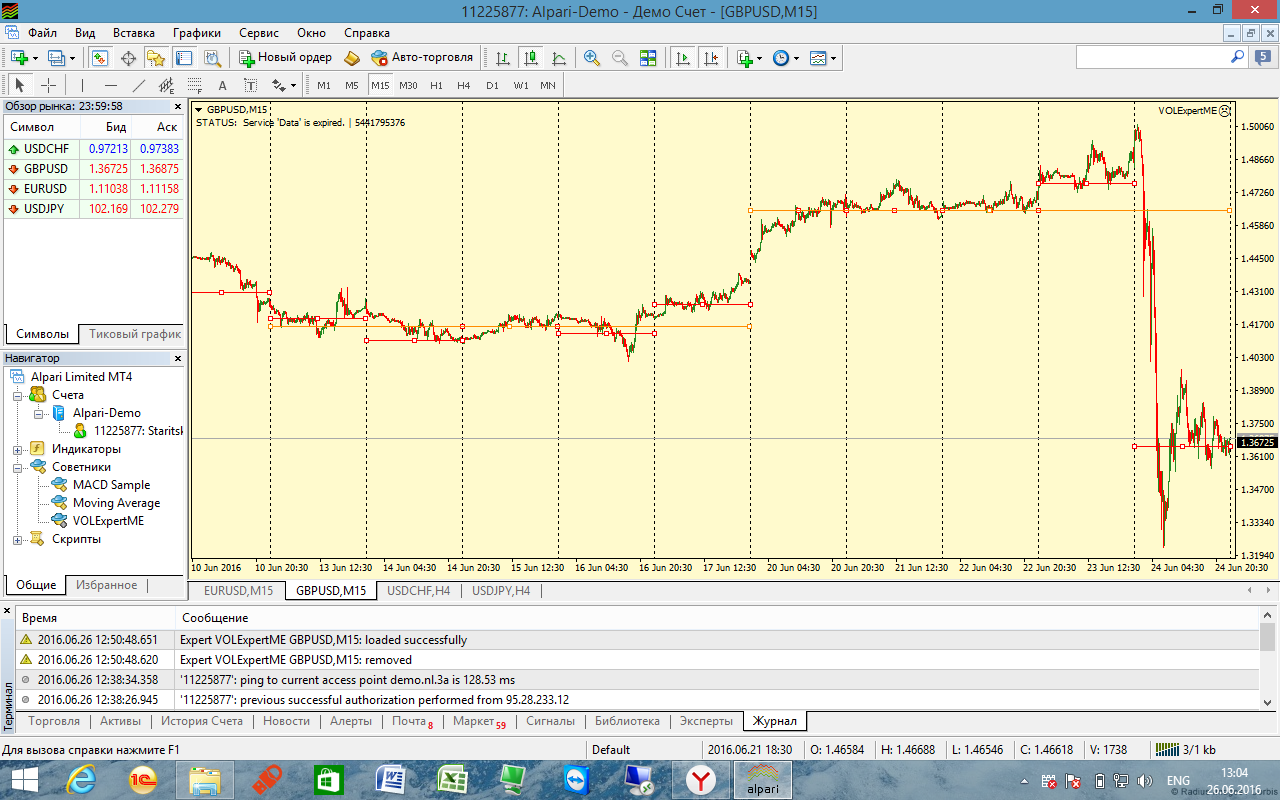Select the Text (A) drawing tool
This screenshot has height=800, width=1280.
pos(222,85)
